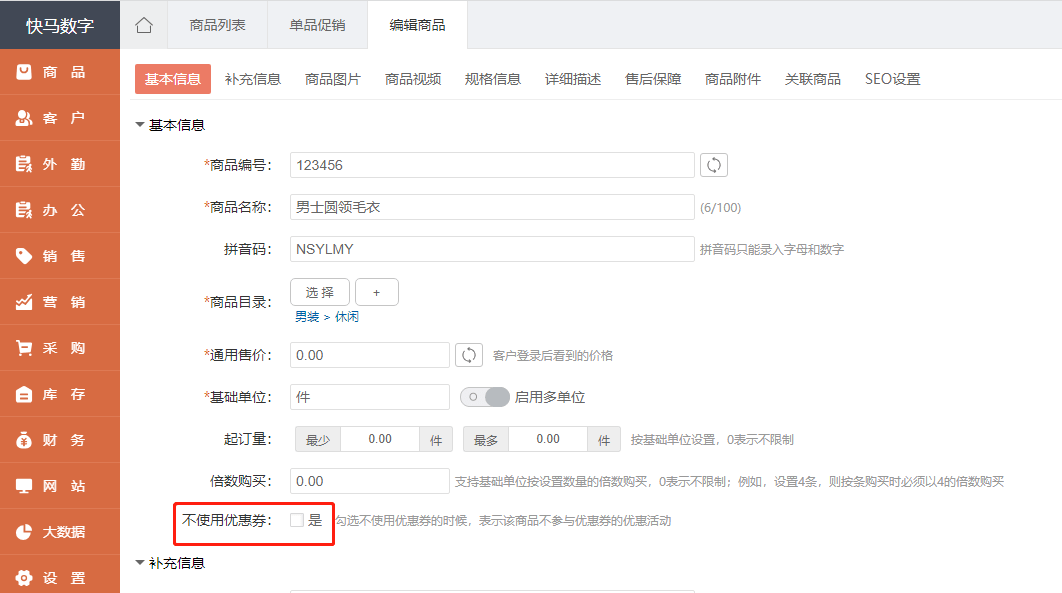
Task: Click the 客户登录后看到的价格 hint text
Action: [553, 355]
